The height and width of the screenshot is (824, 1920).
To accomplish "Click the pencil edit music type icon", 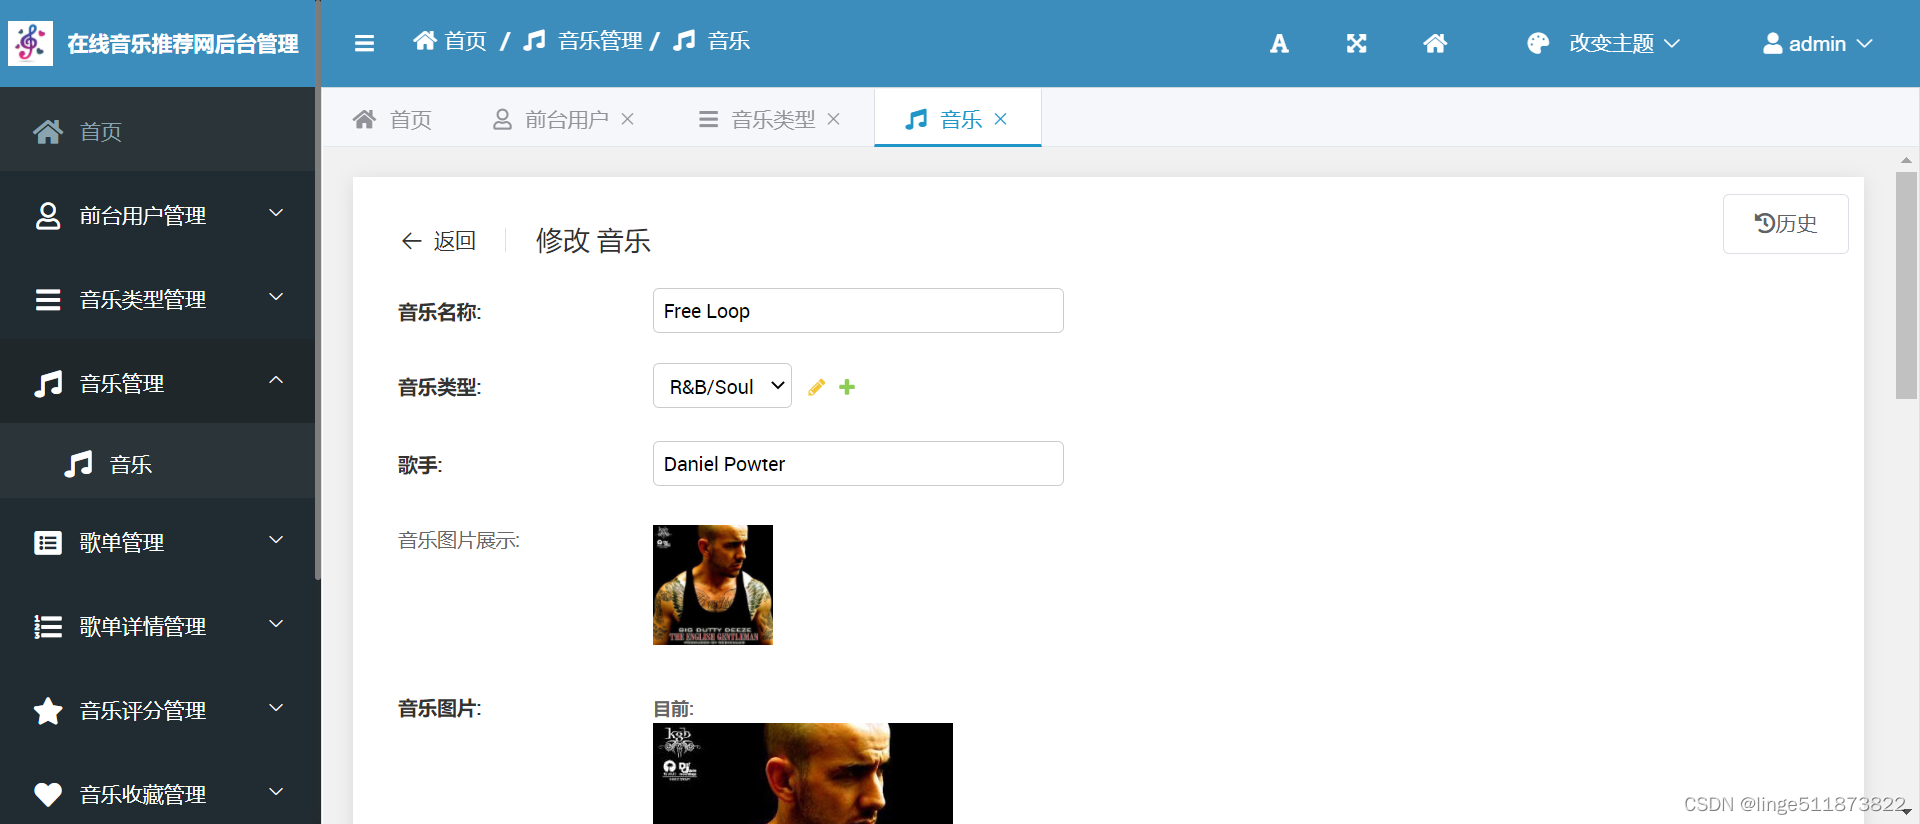I will tap(816, 387).
